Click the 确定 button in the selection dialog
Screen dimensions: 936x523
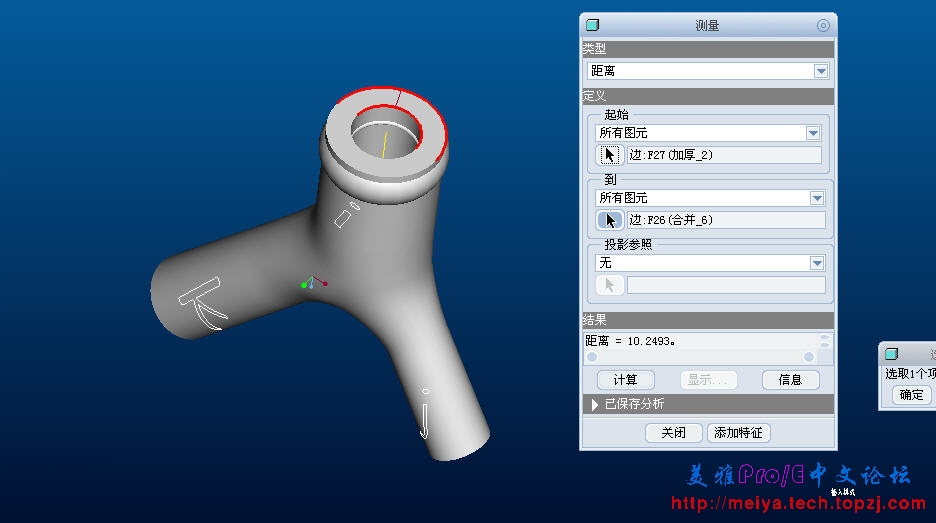click(912, 395)
